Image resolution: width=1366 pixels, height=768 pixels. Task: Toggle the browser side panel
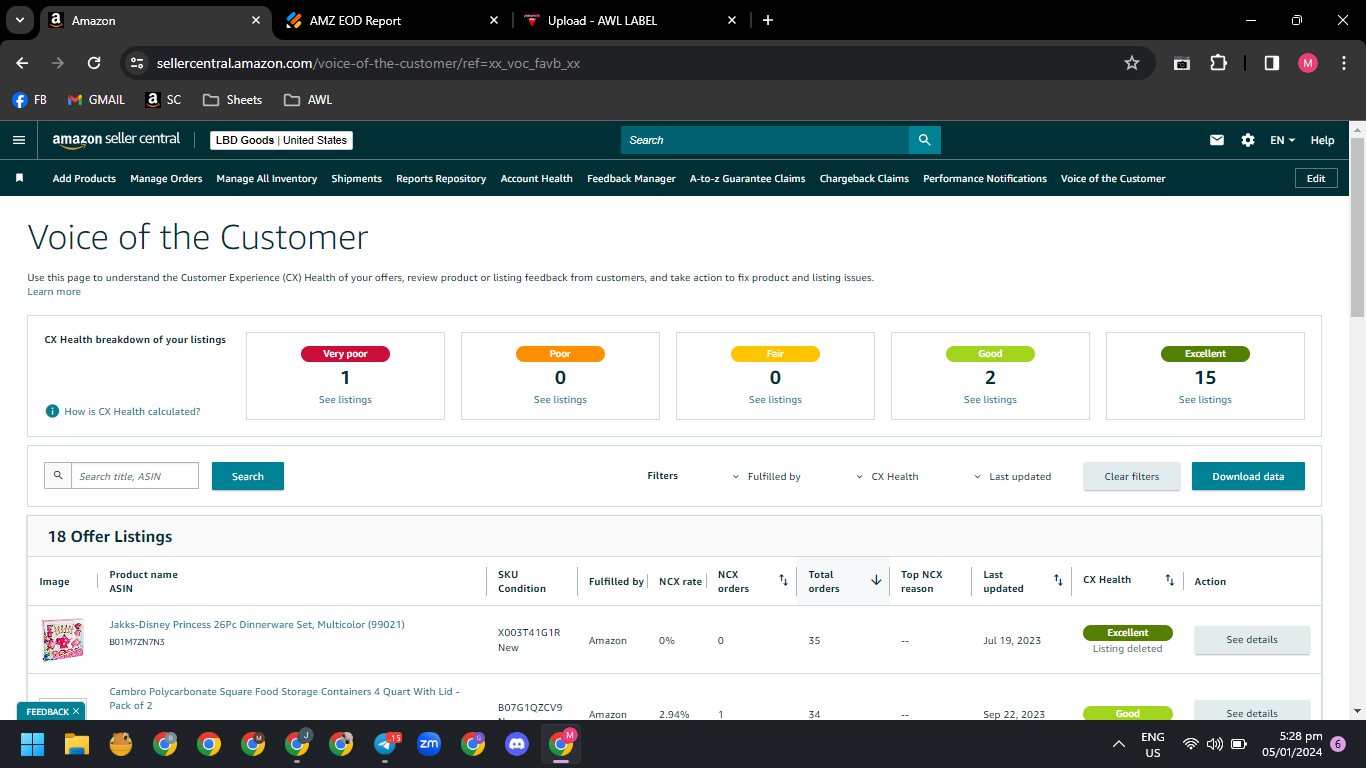point(1272,63)
